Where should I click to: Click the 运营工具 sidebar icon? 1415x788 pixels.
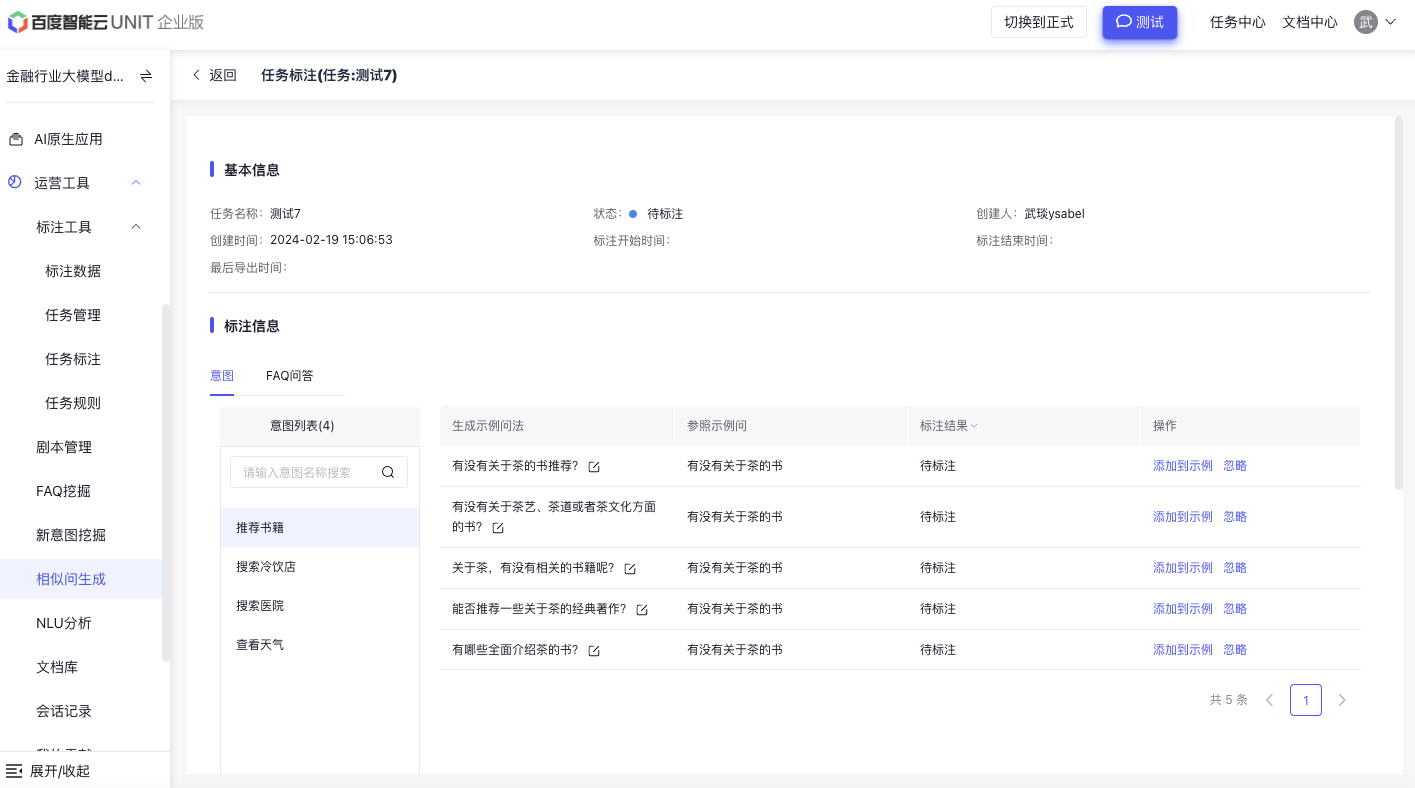[x=15, y=182]
